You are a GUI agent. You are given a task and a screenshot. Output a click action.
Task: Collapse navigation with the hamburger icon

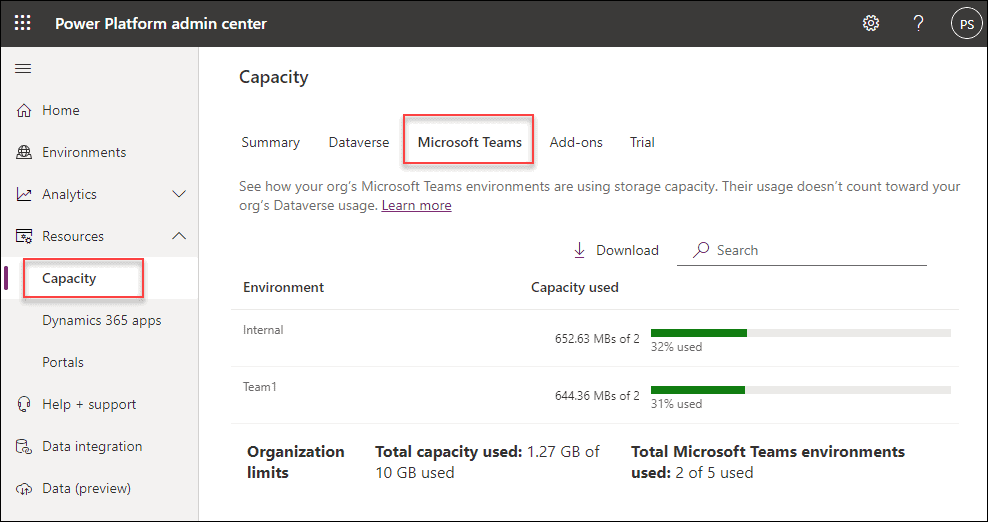[x=23, y=68]
